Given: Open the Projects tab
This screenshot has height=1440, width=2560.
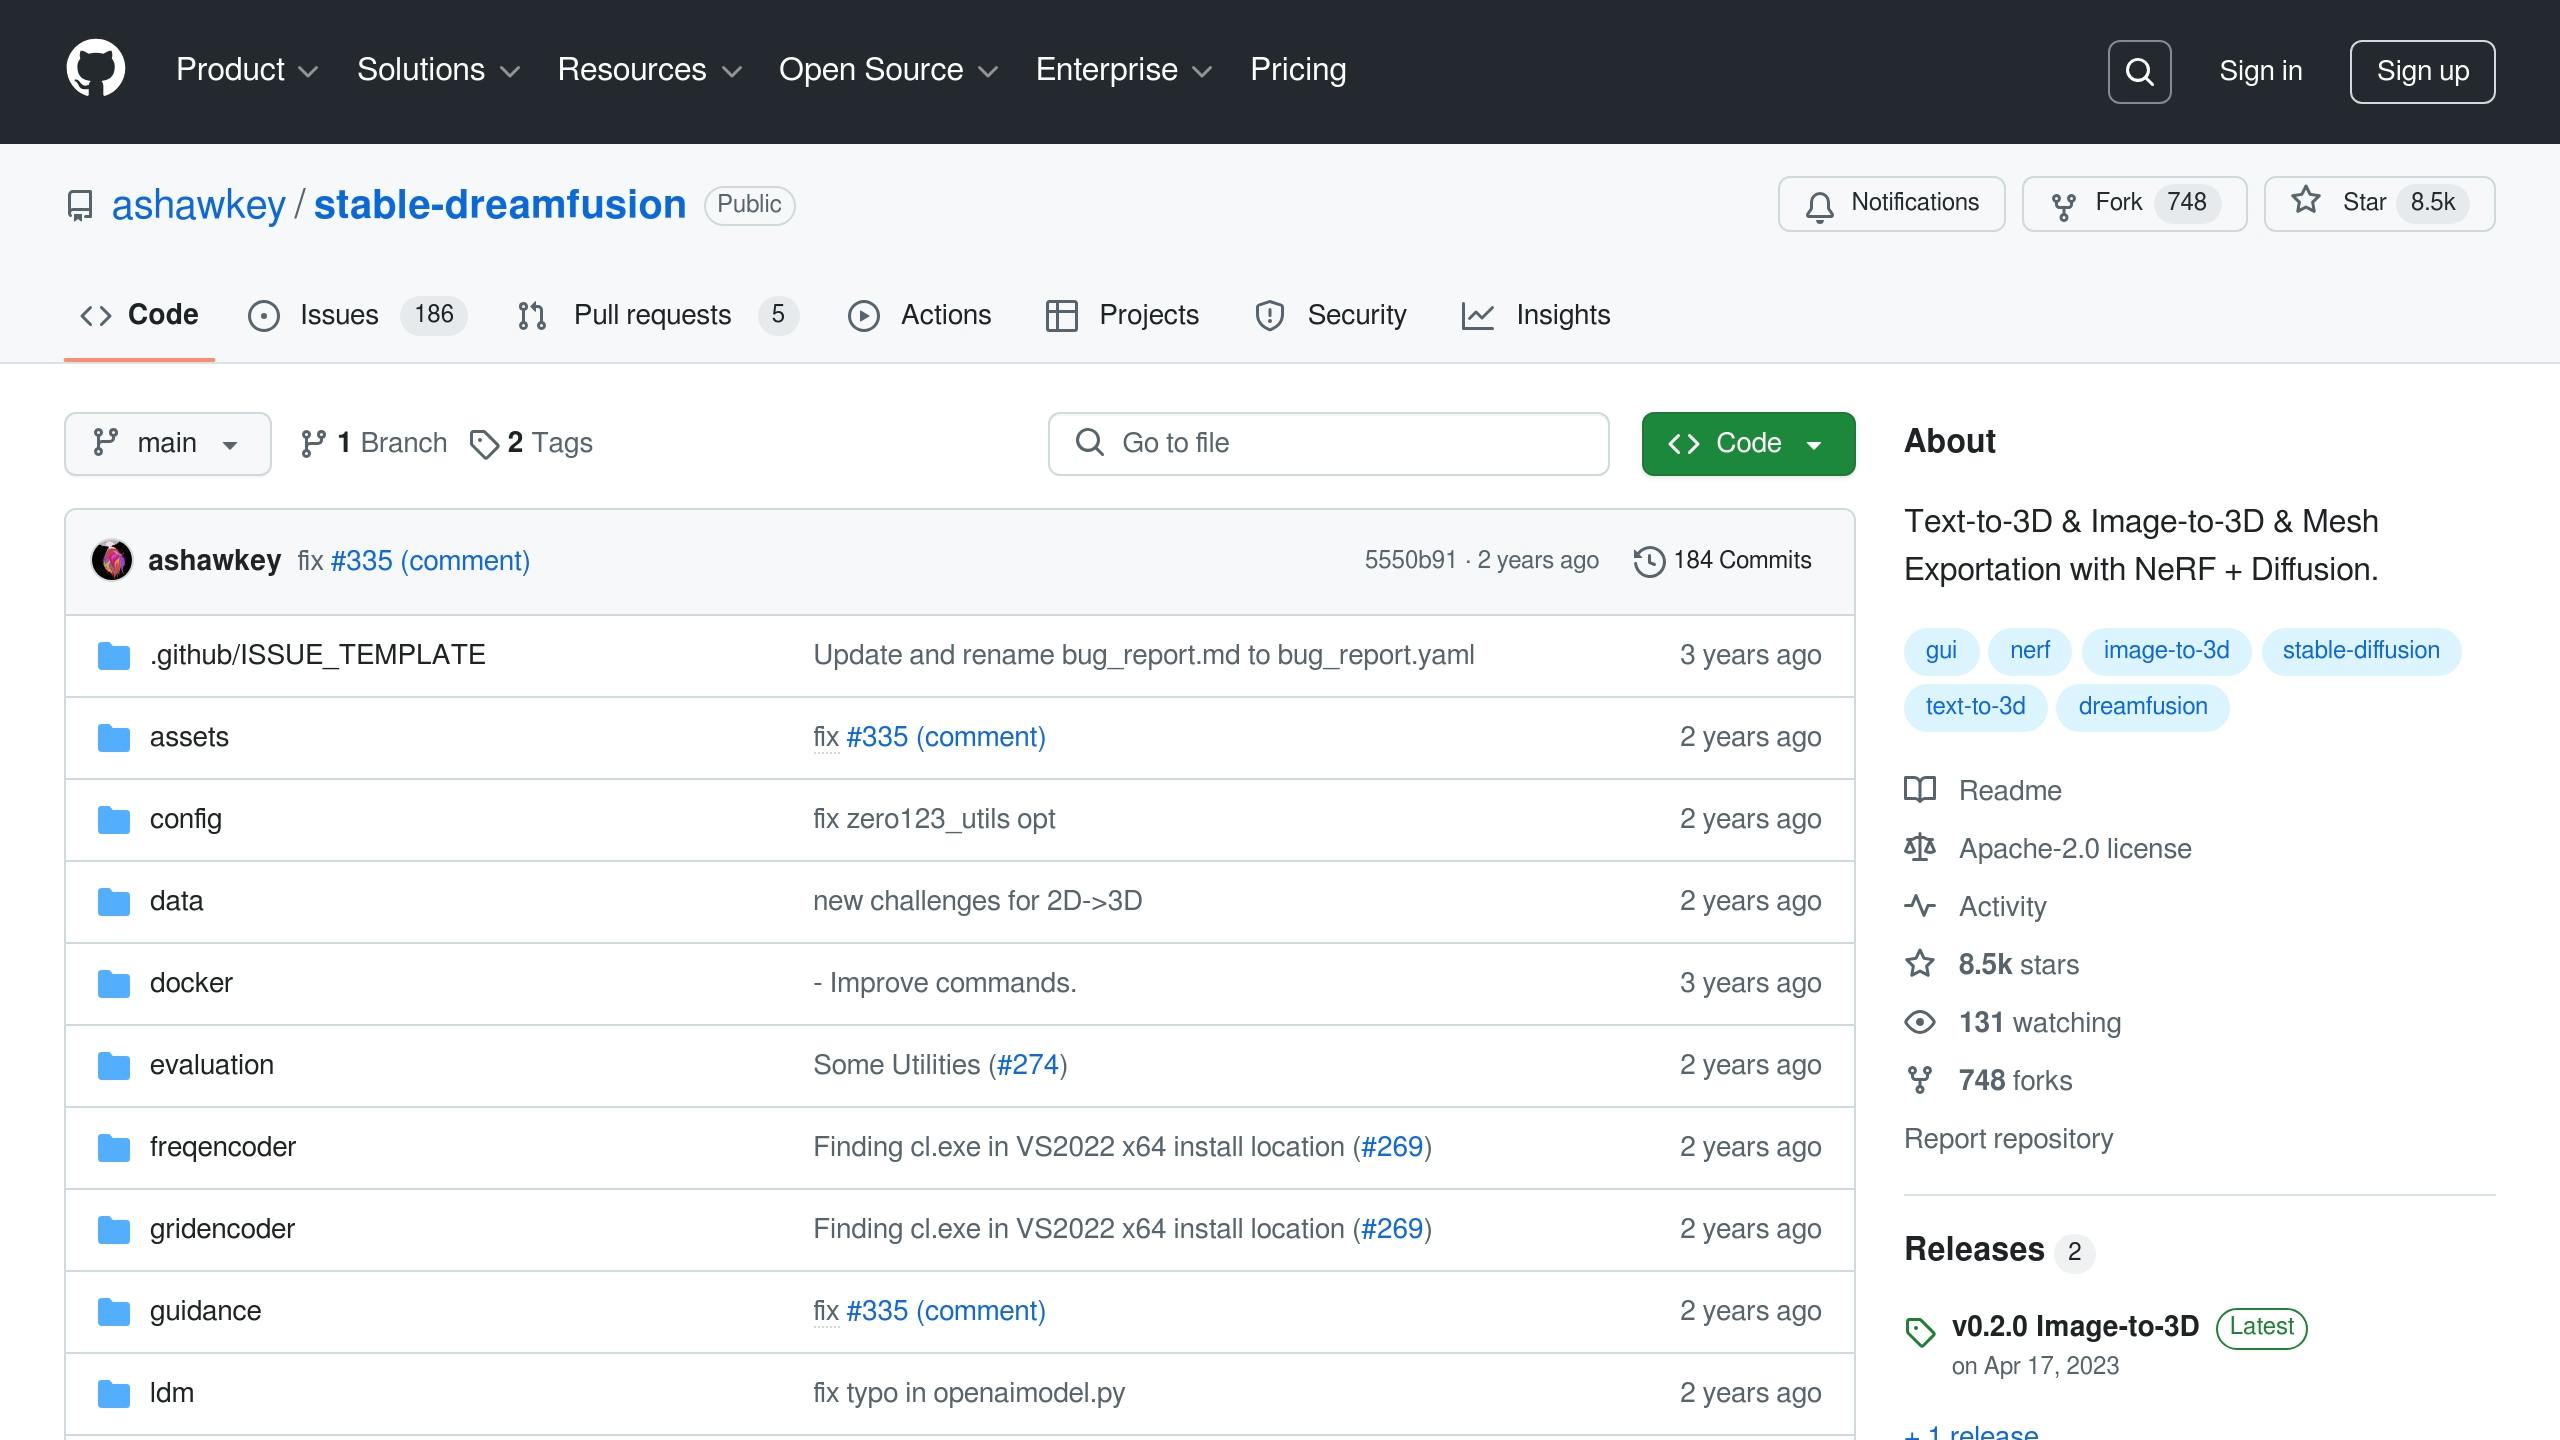Looking at the screenshot, I should 1122,315.
